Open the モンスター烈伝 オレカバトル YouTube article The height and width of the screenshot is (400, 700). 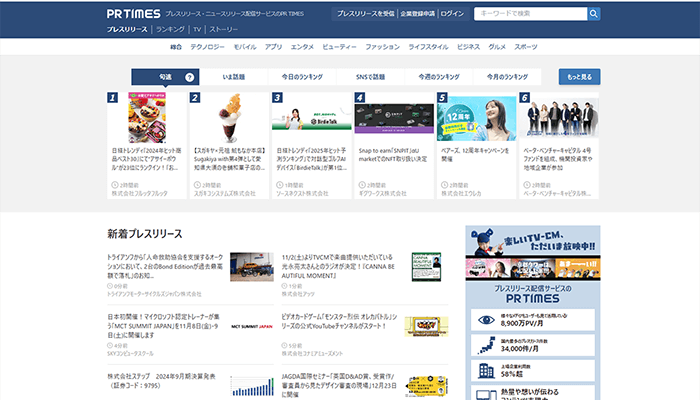(339, 321)
